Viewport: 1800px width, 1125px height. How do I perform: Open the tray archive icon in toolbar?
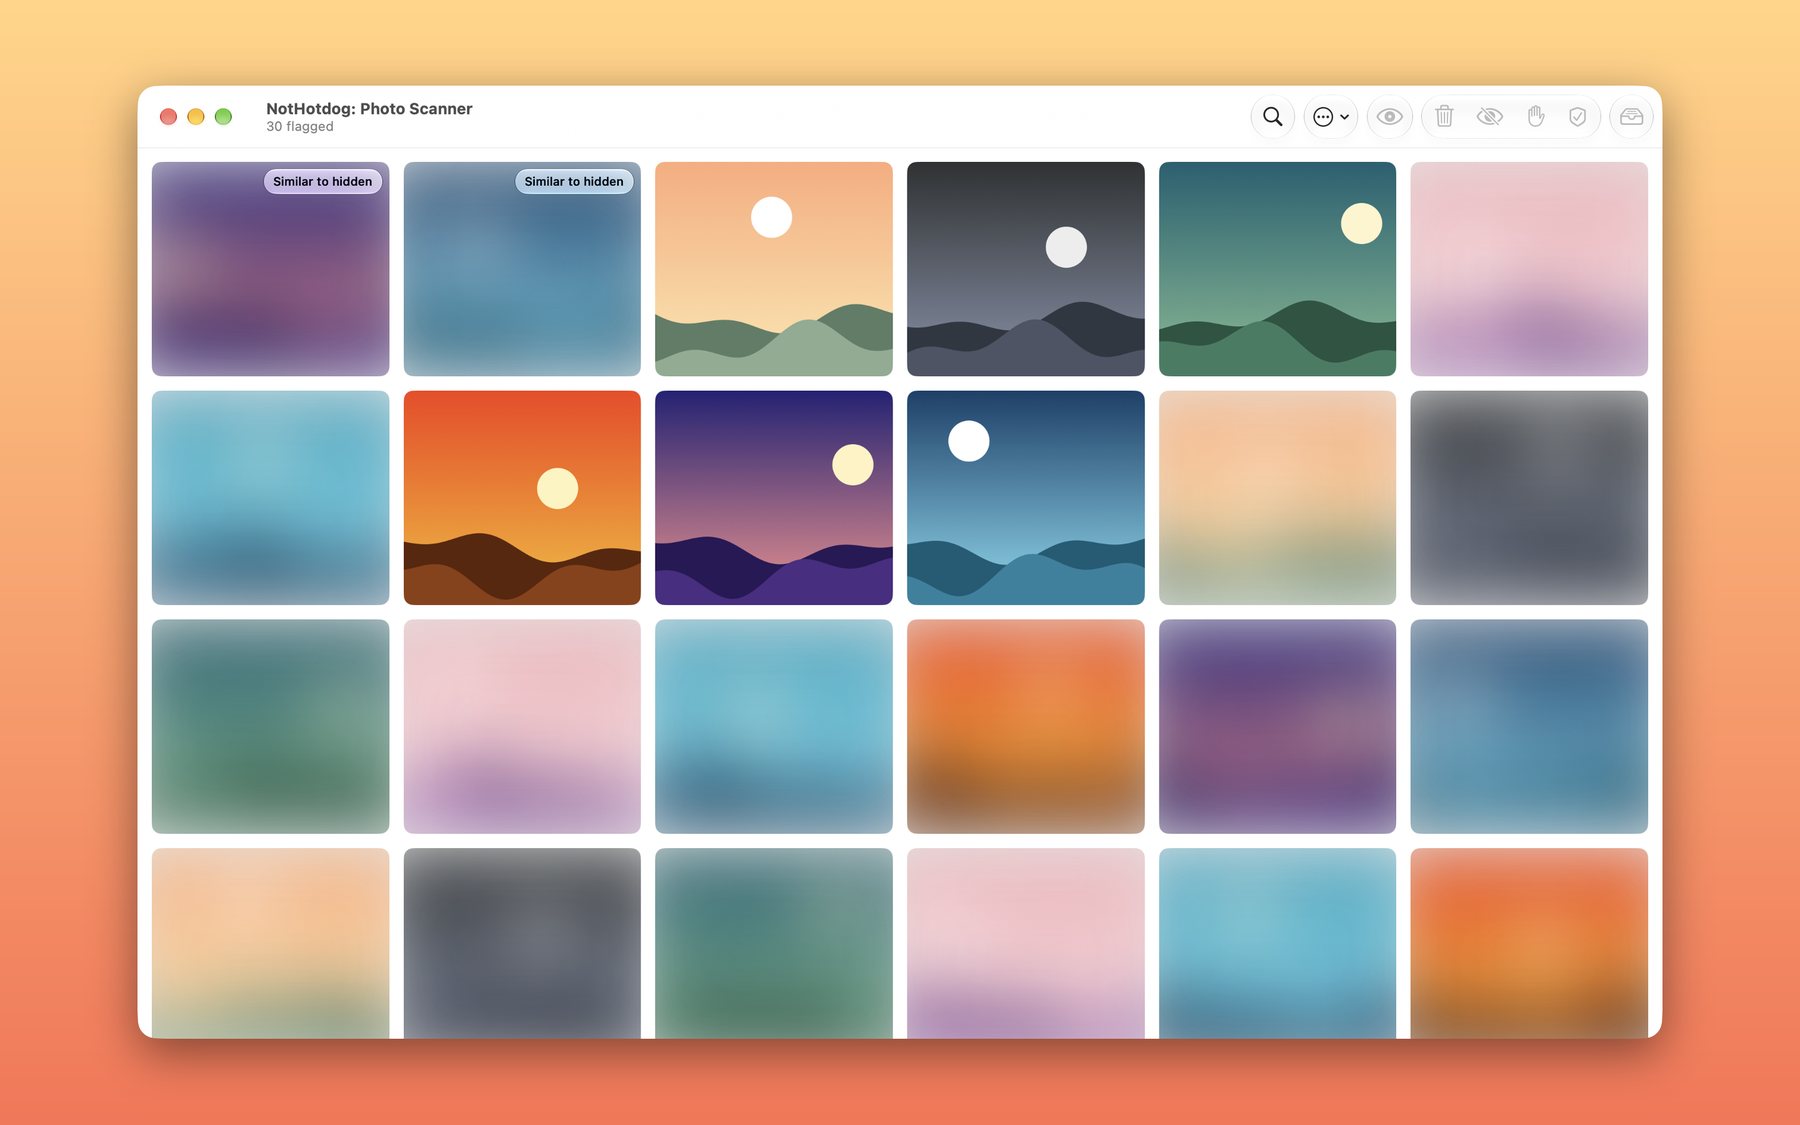point(1631,117)
